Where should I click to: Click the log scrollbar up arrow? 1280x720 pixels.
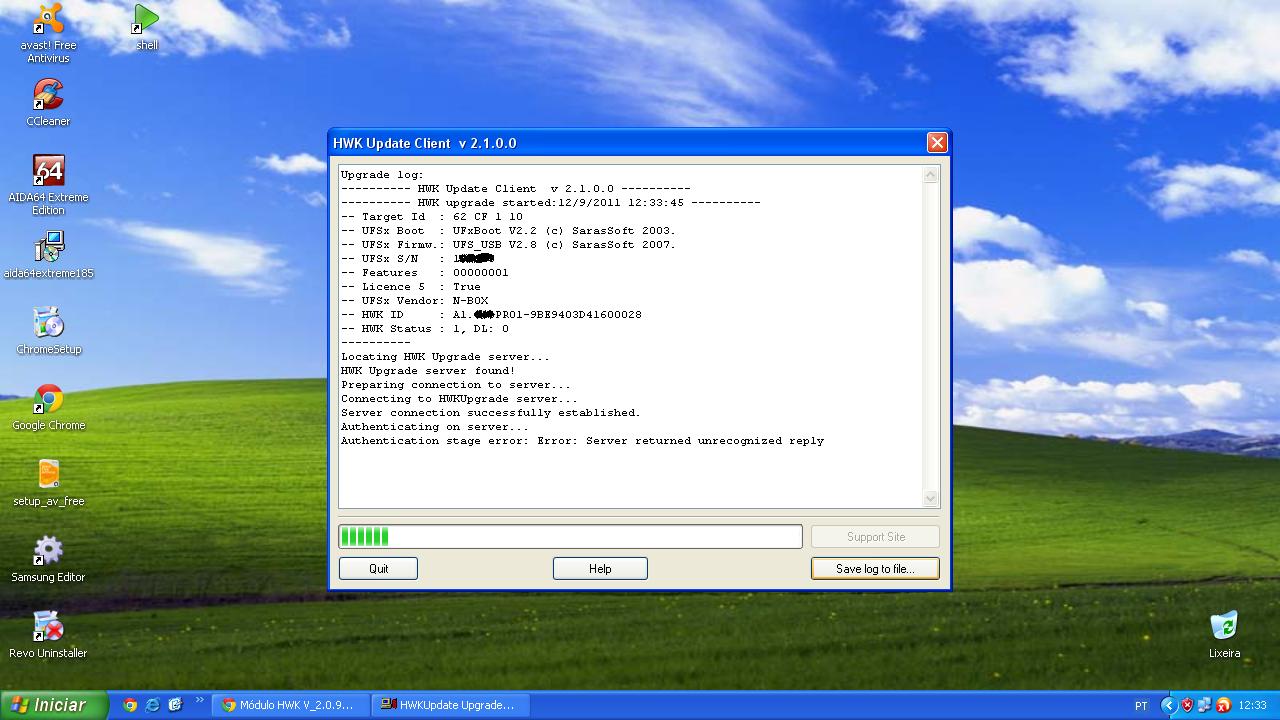click(931, 175)
